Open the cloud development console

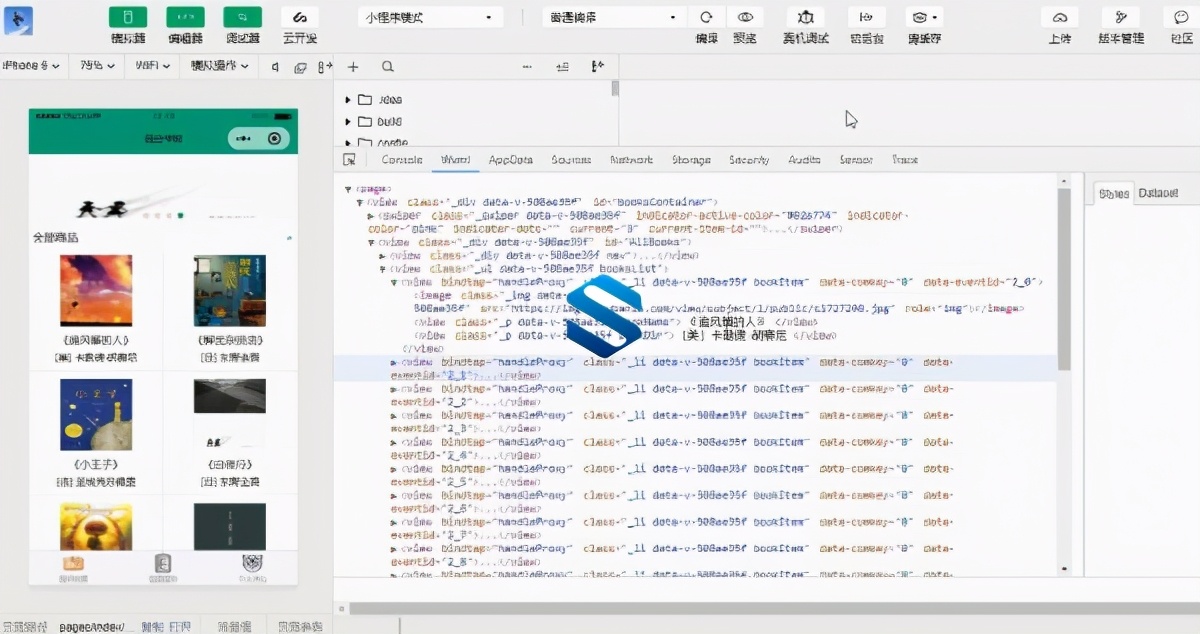coord(299,17)
